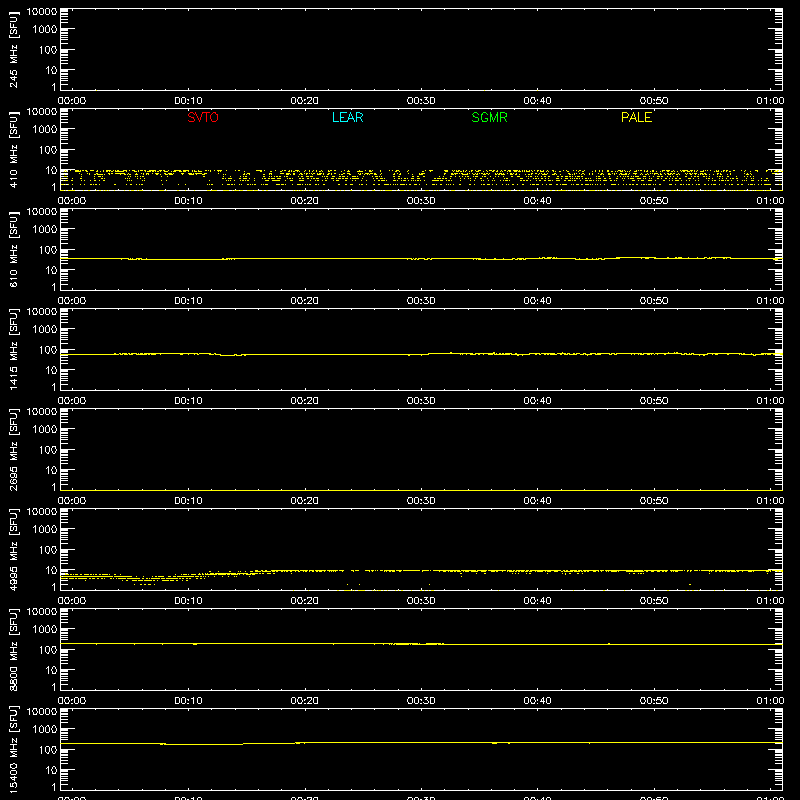This screenshot has width=800, height=800.
Task: Click the 01:00 tick under the 245 MHz plot
Action: (x=770, y=101)
